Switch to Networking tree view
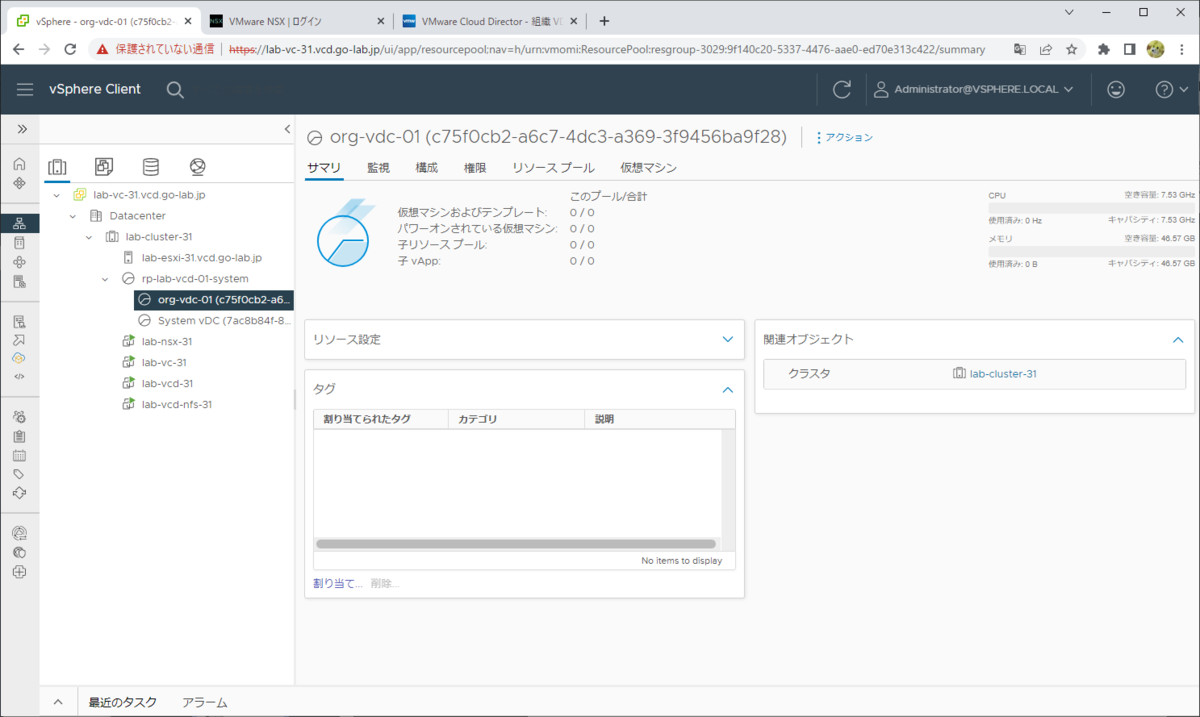This screenshot has height=717, width=1200. pos(197,166)
